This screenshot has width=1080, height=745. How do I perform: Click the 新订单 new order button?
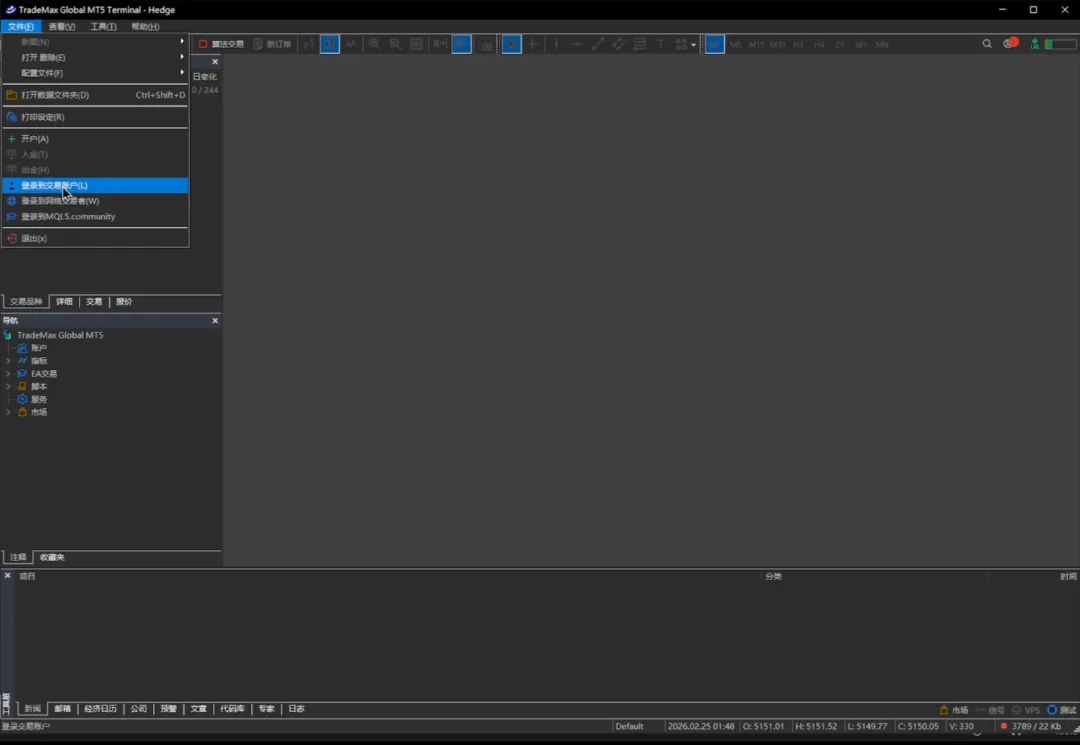click(x=273, y=44)
